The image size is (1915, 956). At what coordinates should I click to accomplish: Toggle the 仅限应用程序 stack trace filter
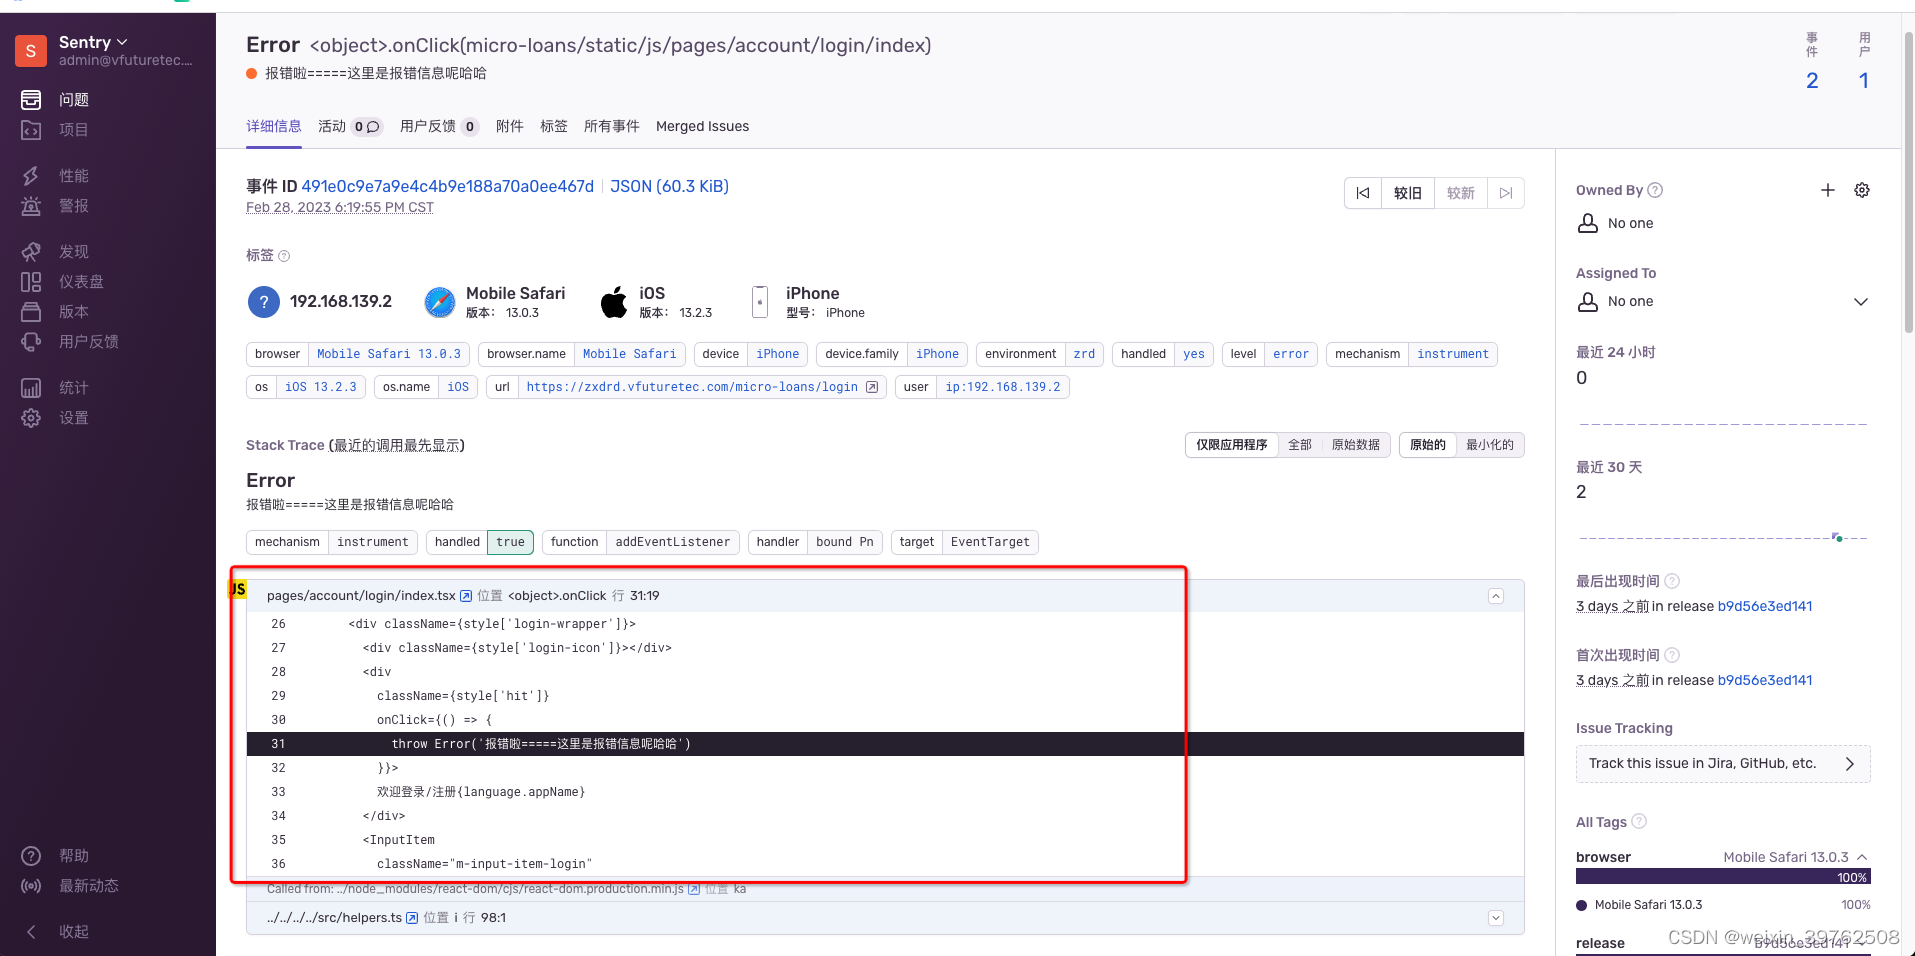click(x=1231, y=444)
